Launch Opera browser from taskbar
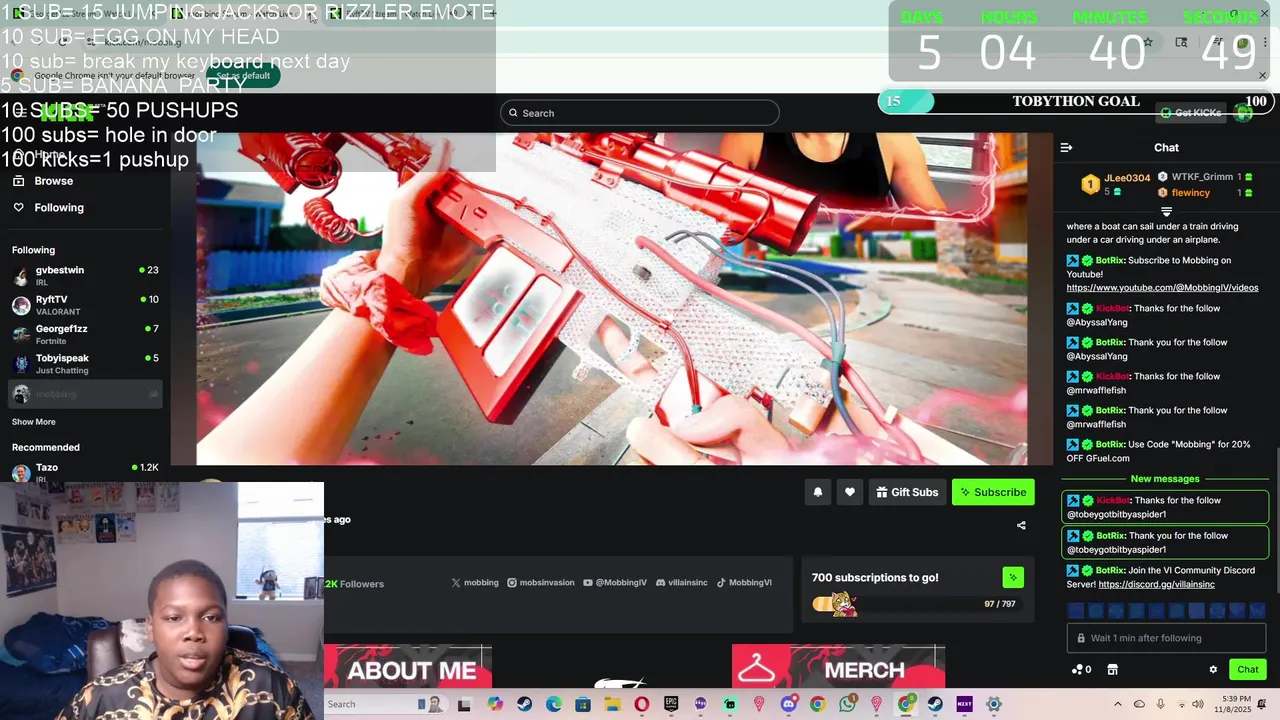This screenshot has width=1280, height=720. [641, 704]
